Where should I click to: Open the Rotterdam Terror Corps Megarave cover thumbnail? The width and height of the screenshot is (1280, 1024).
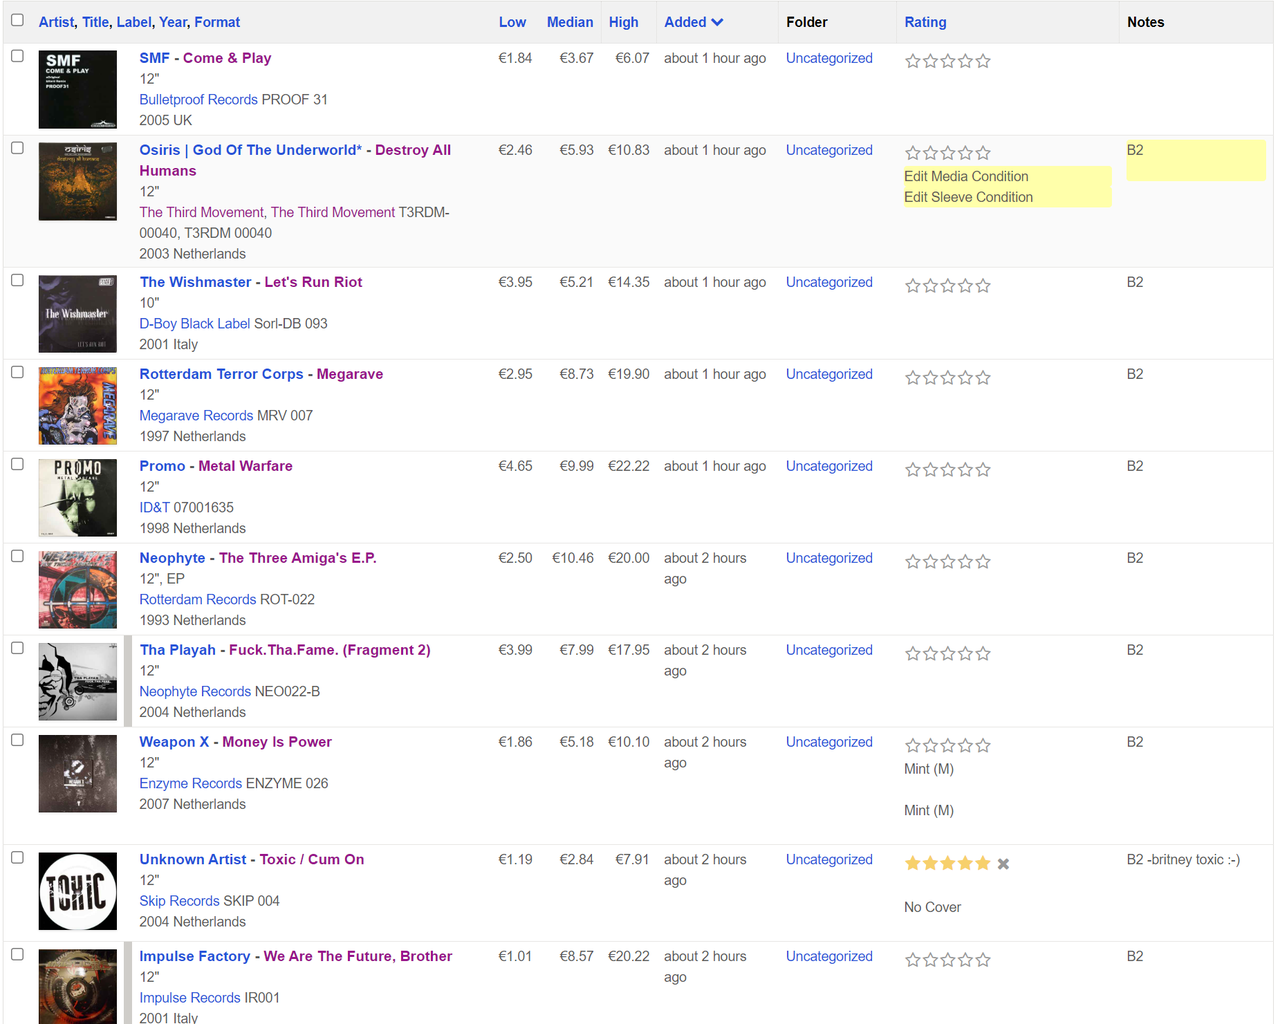78,406
